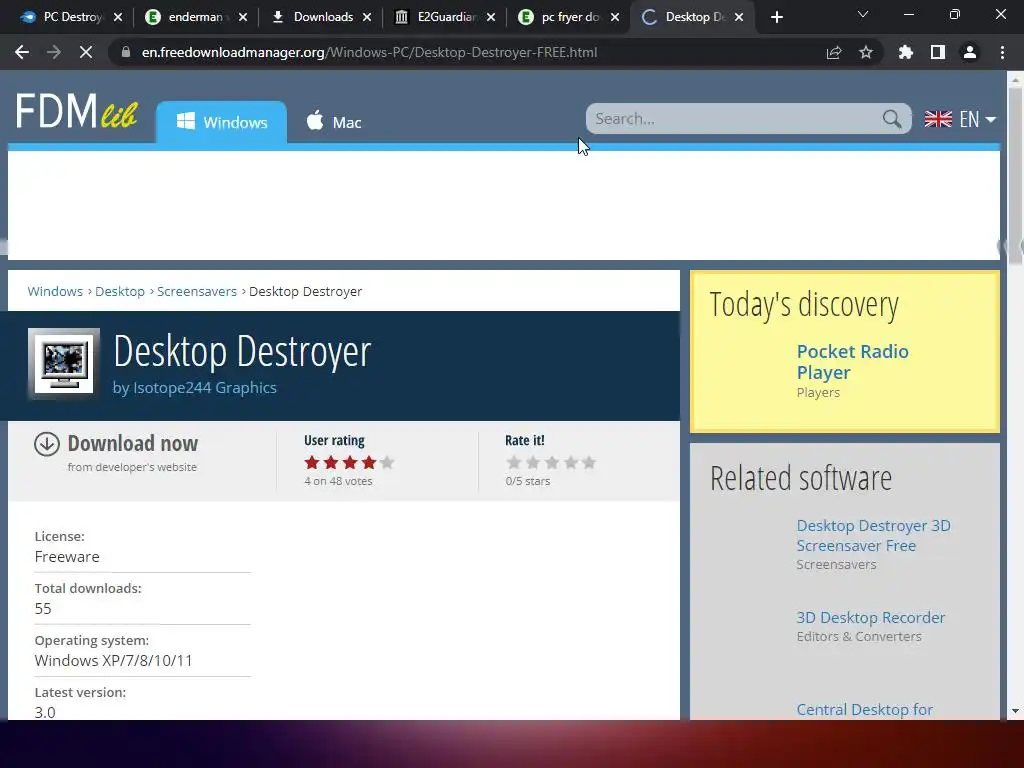Open the share page icon in address bar
This screenshot has width=1024, height=768.
(834, 52)
